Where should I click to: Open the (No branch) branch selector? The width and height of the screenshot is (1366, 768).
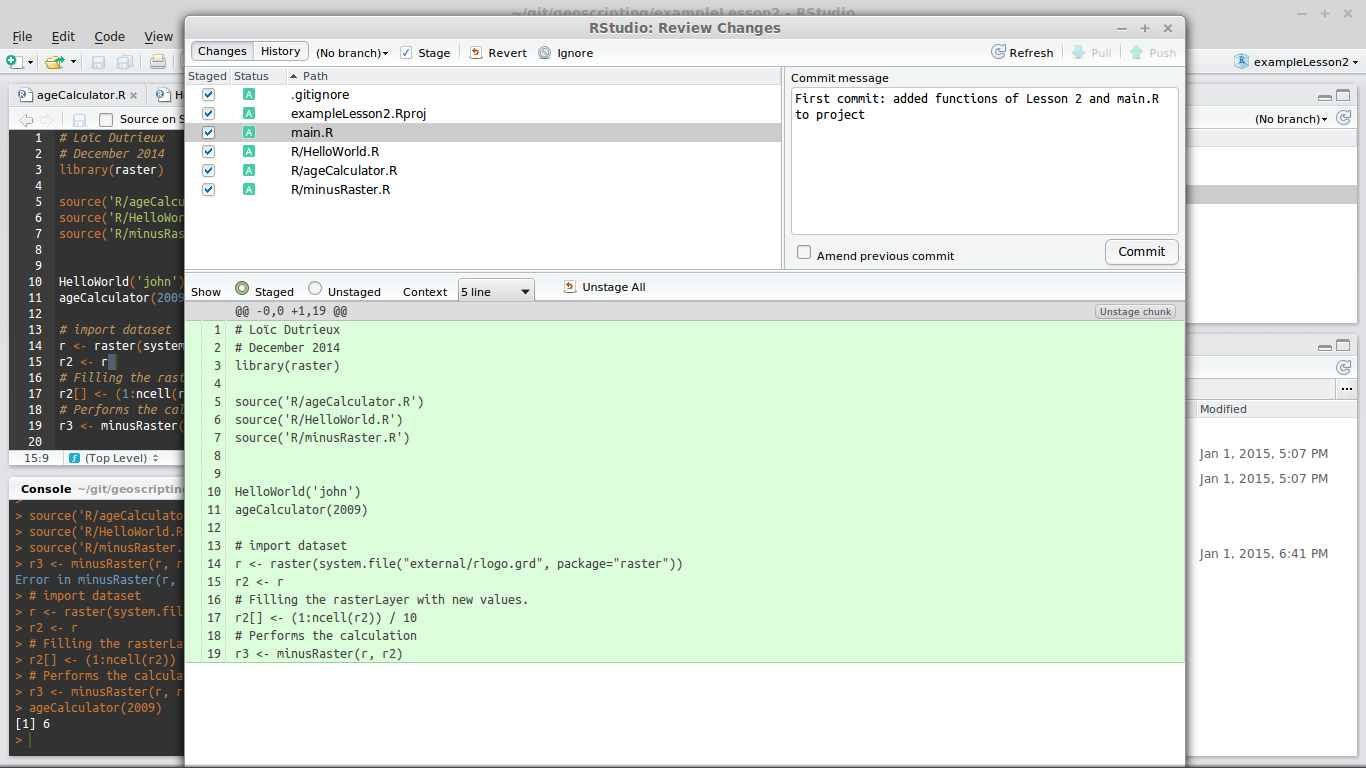point(347,52)
